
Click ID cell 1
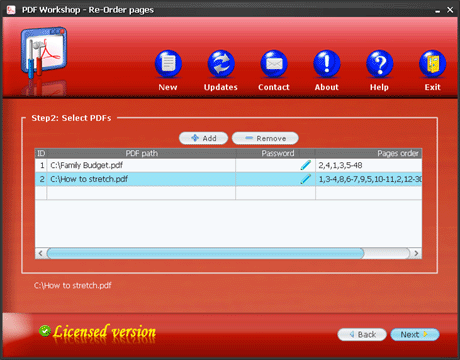click(x=41, y=165)
